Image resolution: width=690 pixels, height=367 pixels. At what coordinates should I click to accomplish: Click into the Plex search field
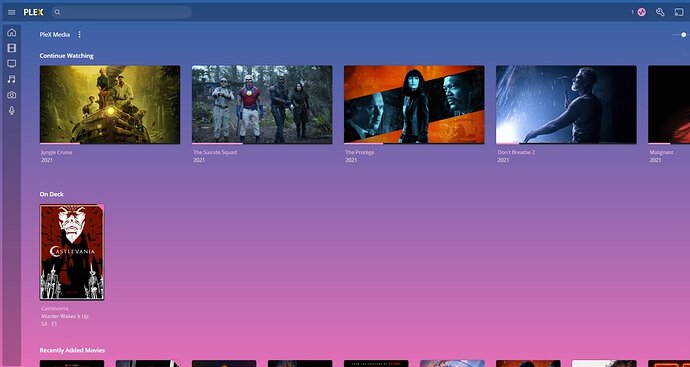click(x=121, y=12)
